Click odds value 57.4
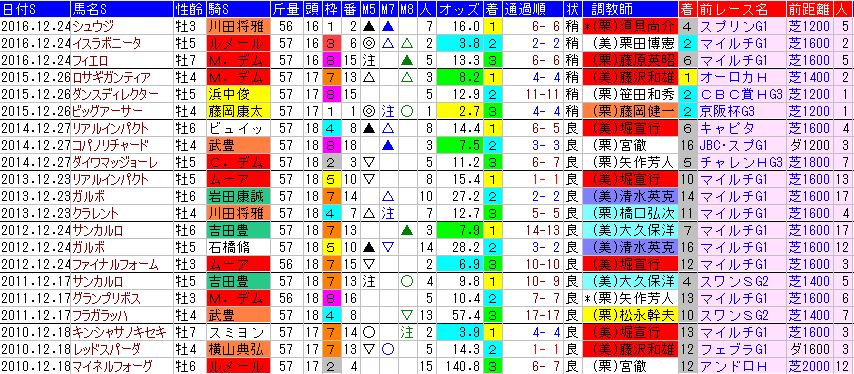854x374 pixels. click(x=460, y=314)
